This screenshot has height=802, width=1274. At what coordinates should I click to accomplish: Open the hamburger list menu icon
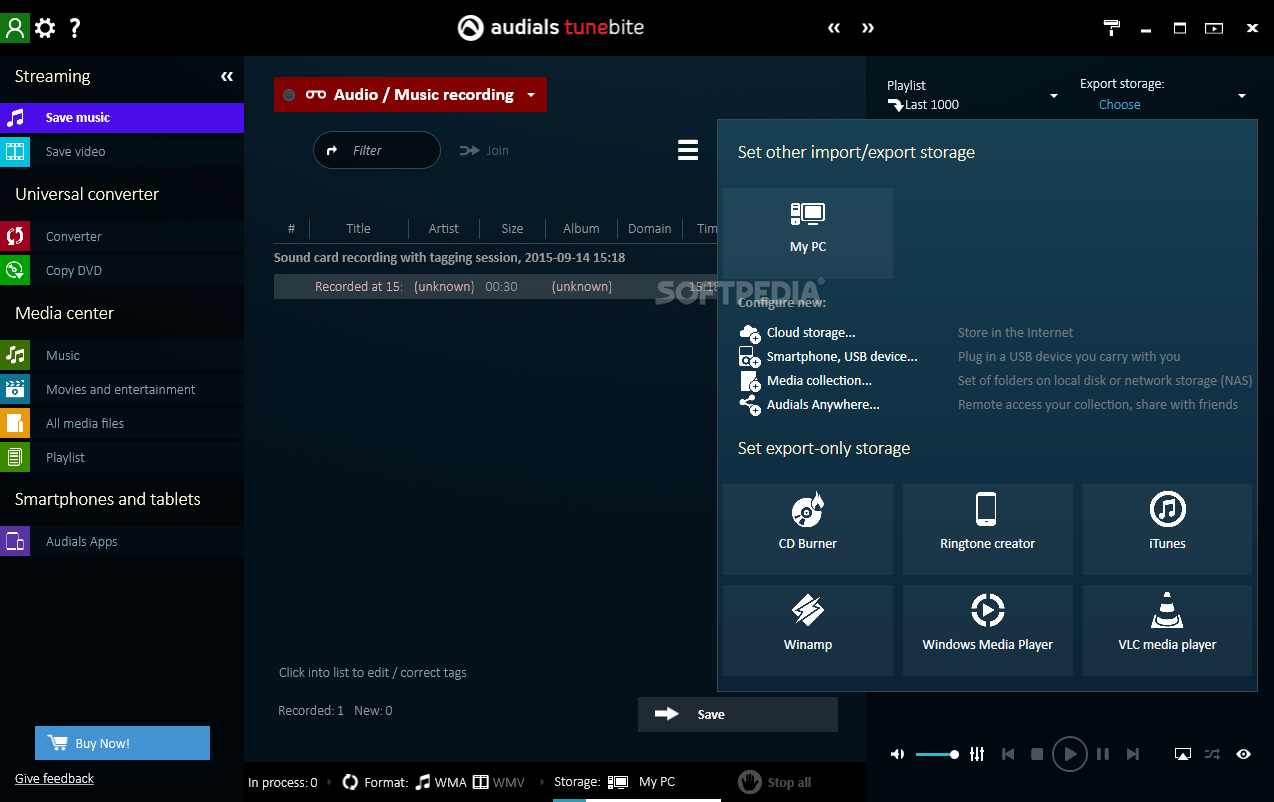coord(688,150)
